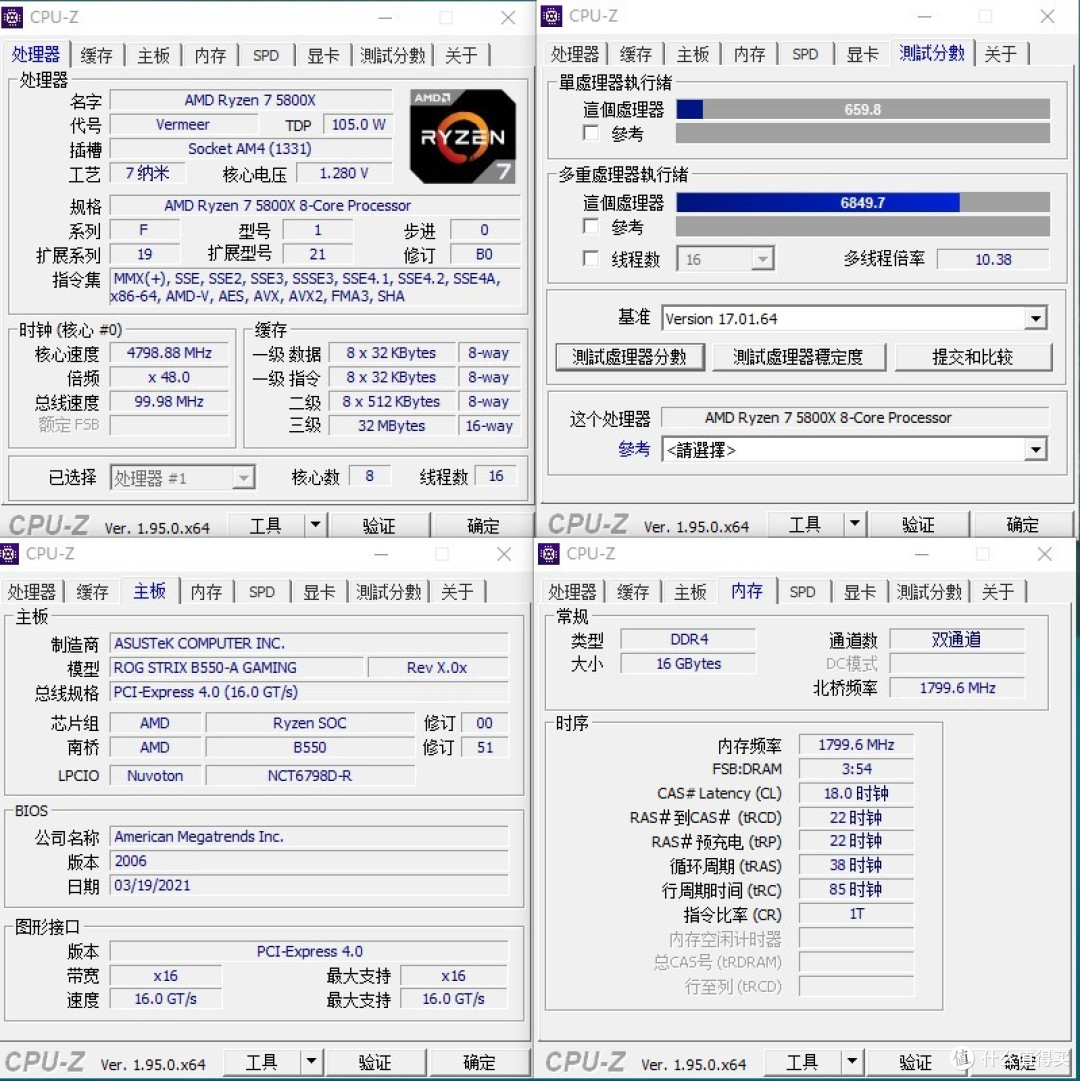Switch to 缓存 tab in processor window
The height and width of the screenshot is (1081, 1080).
[96, 55]
